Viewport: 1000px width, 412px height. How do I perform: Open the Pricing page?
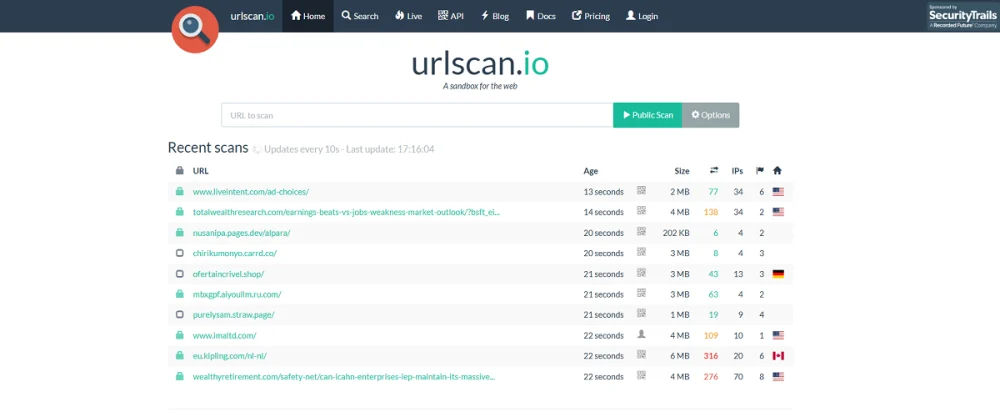coord(591,16)
